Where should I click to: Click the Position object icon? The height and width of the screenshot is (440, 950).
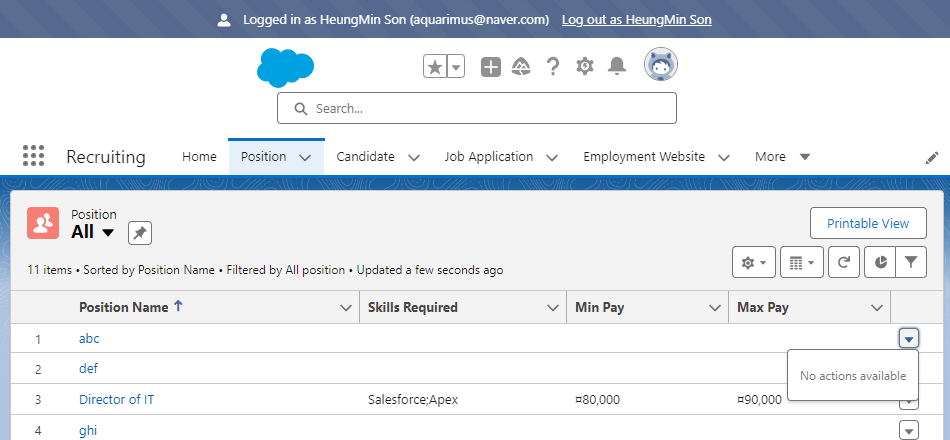[x=43, y=223]
